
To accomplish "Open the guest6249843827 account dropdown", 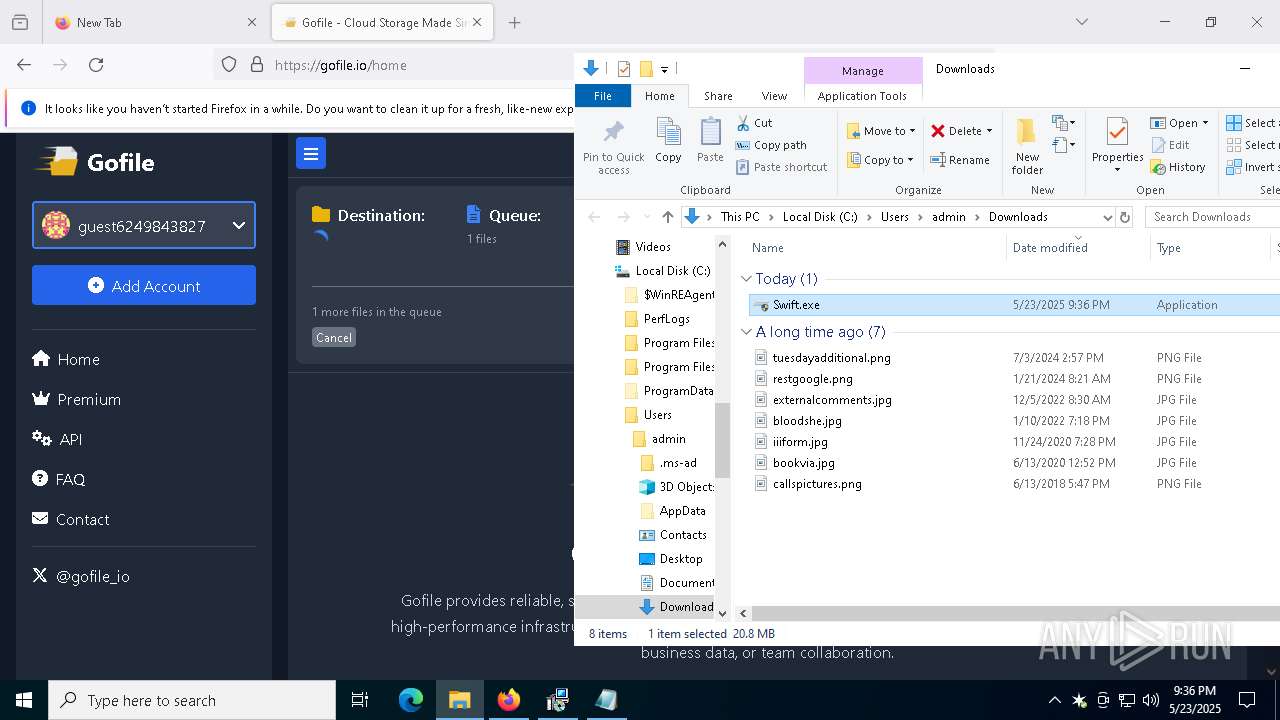I will pos(144,226).
